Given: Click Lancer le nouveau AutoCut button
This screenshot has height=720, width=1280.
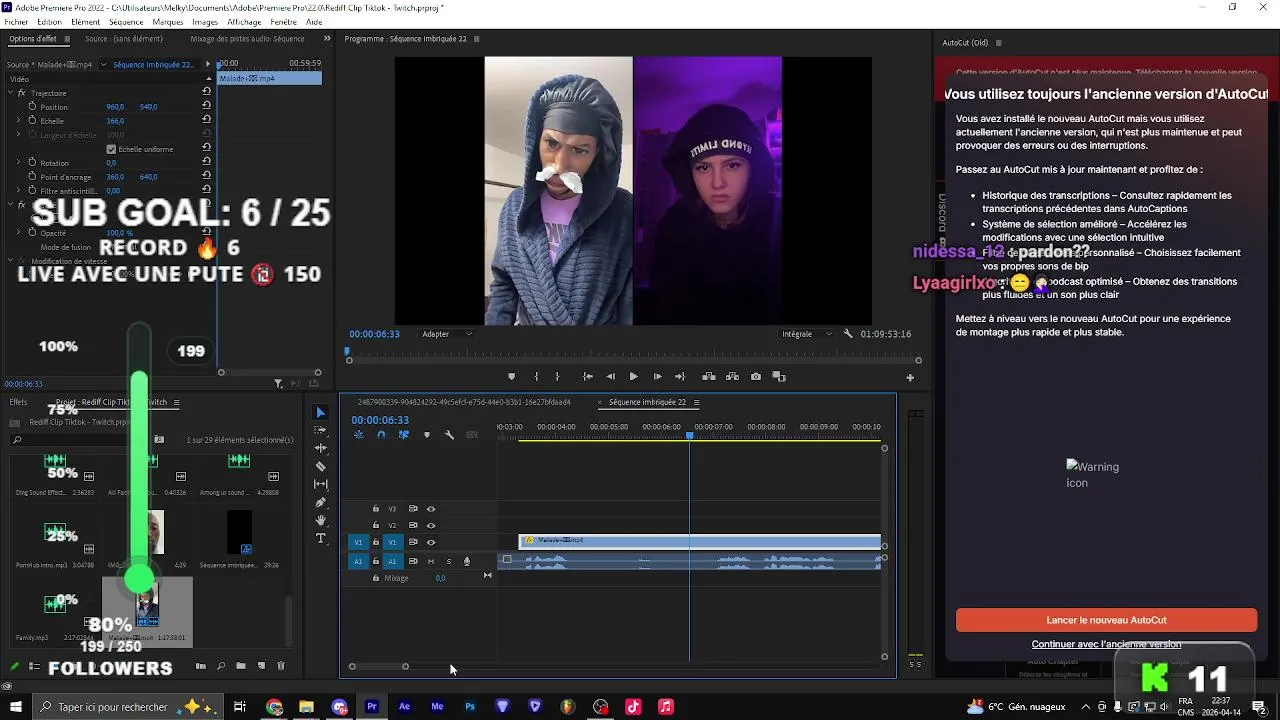Looking at the screenshot, I should click(1106, 620).
